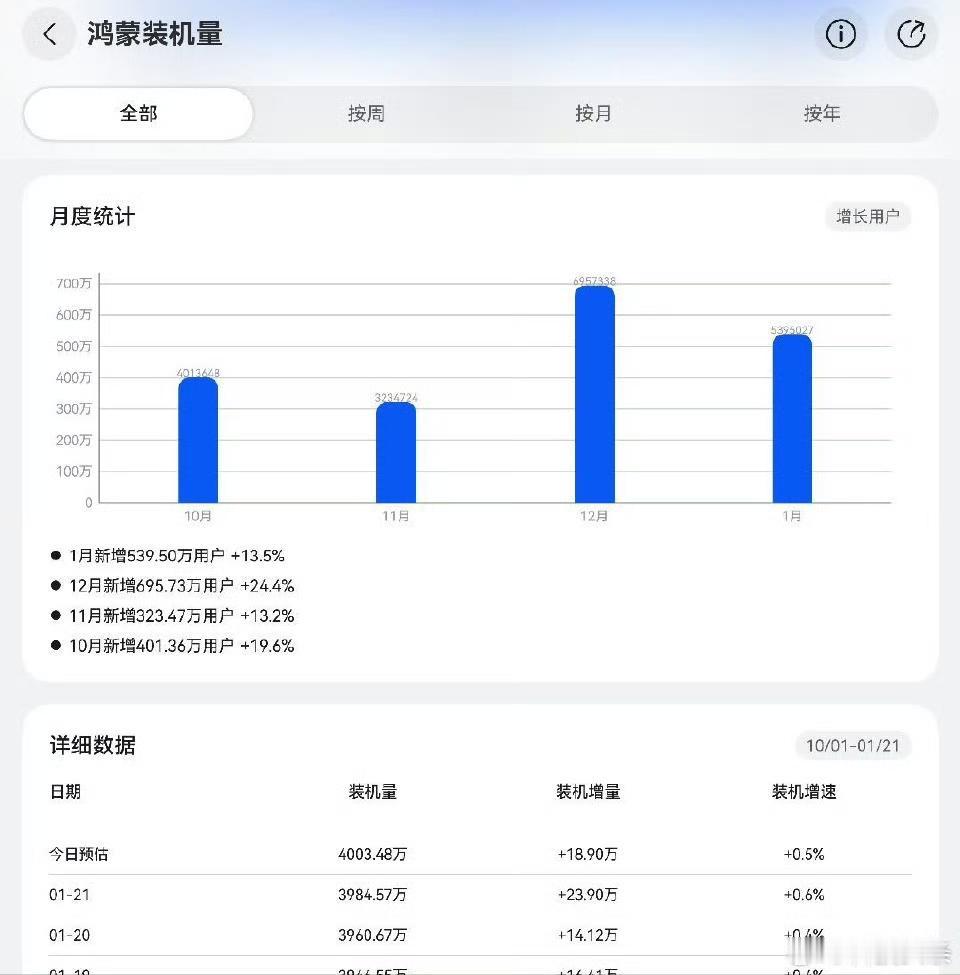Select the 12月 bar in chart
Screen dimensions: 960x975
[x=594, y=394]
